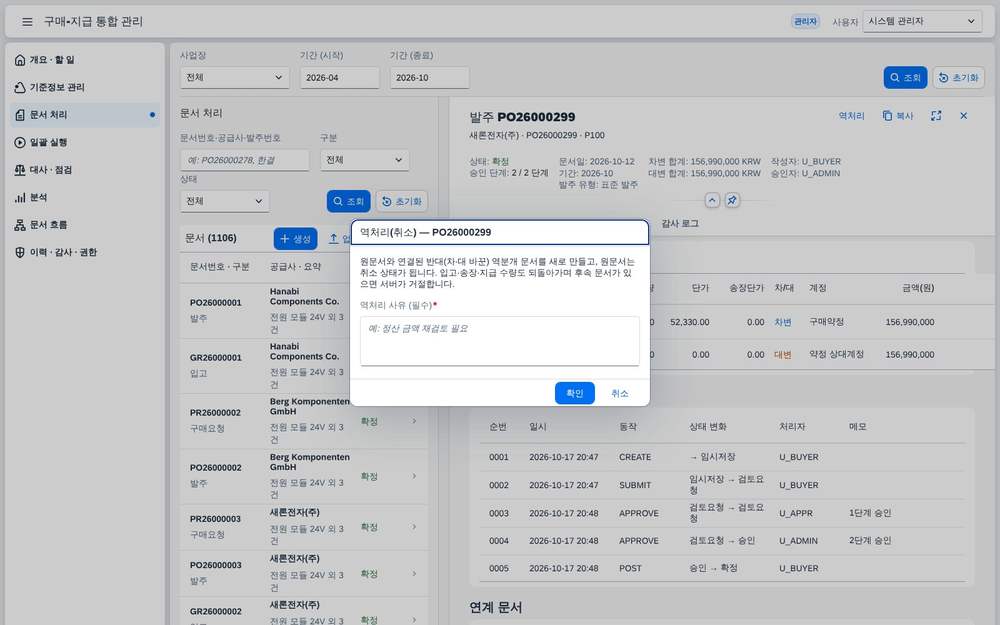
Task: Click the 기간 (시작) 2026-04 field
Action: click(x=339, y=78)
